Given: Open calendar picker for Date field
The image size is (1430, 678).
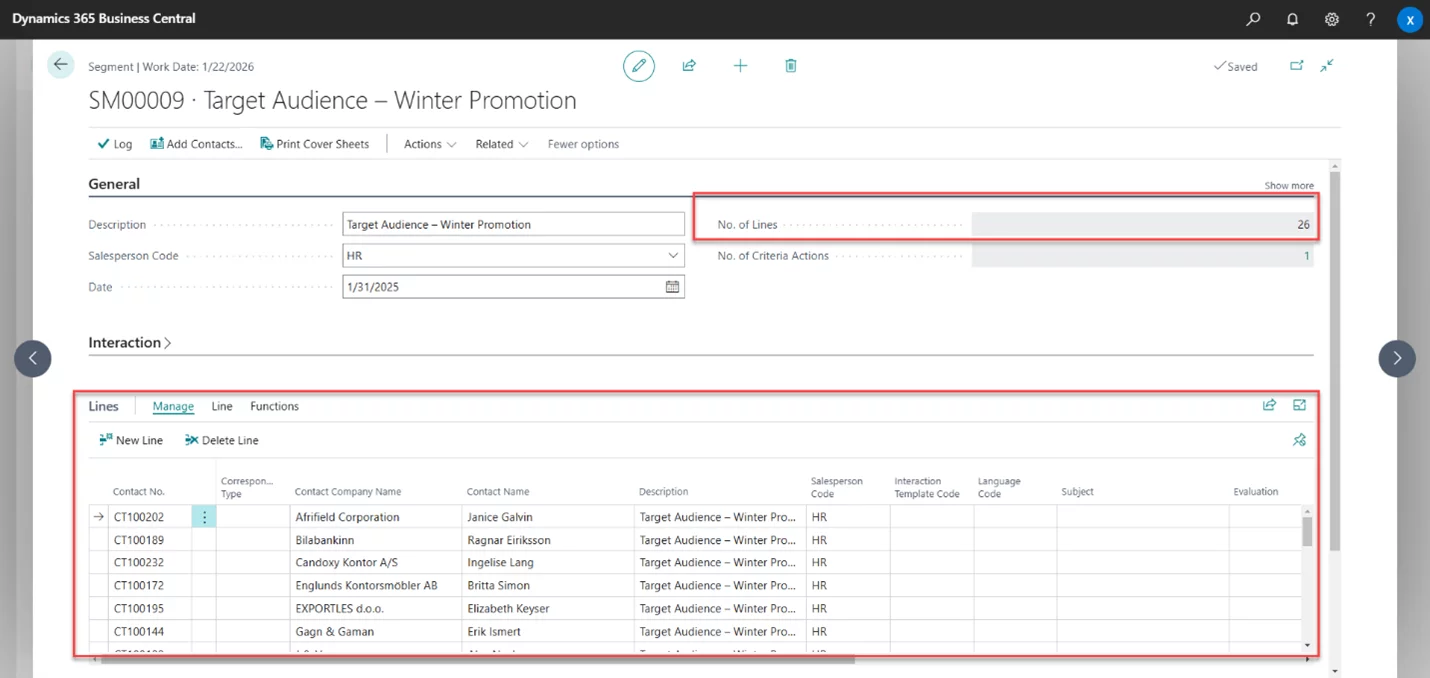Looking at the screenshot, I should click(673, 287).
